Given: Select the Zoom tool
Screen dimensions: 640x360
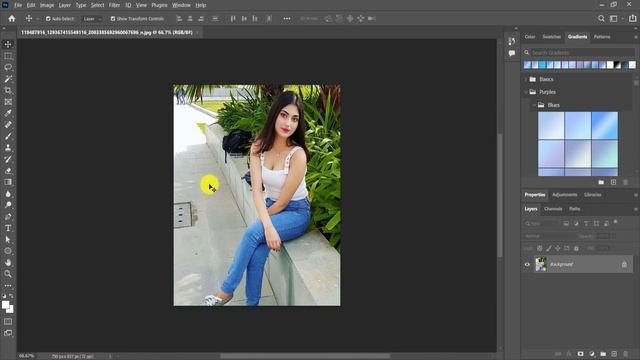Looking at the screenshot, I should click(x=8, y=274).
